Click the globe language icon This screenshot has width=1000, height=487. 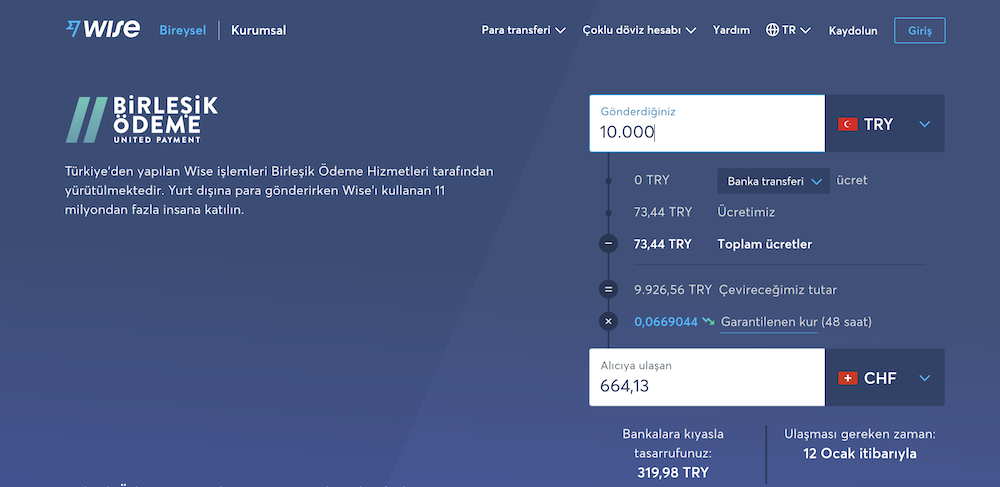tap(772, 30)
